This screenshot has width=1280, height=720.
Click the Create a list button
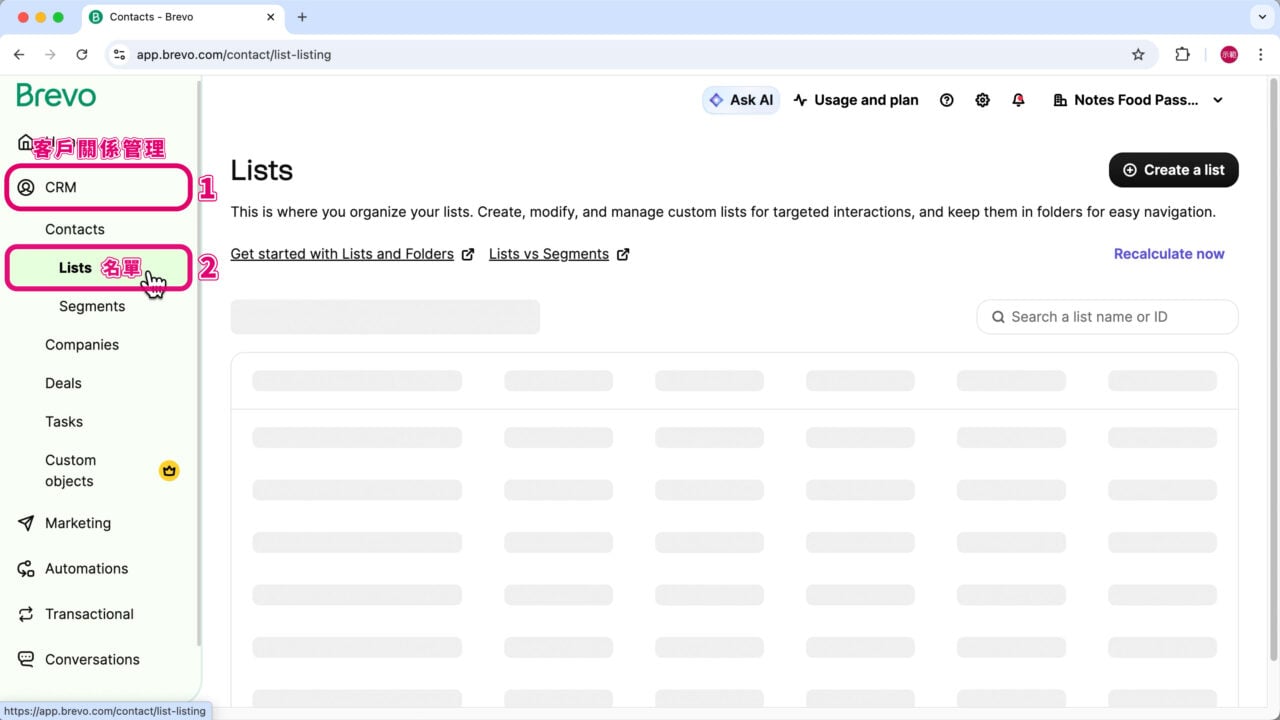pos(1173,169)
